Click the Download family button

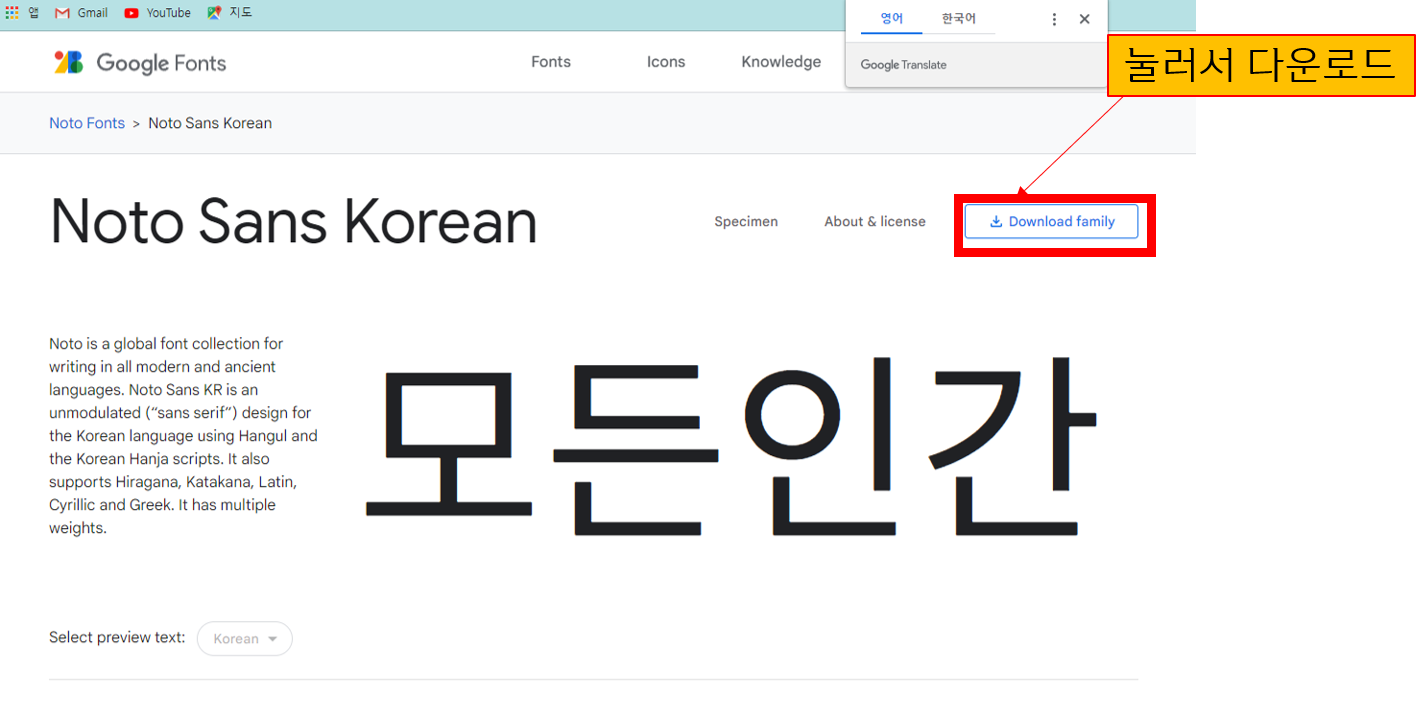point(1051,222)
